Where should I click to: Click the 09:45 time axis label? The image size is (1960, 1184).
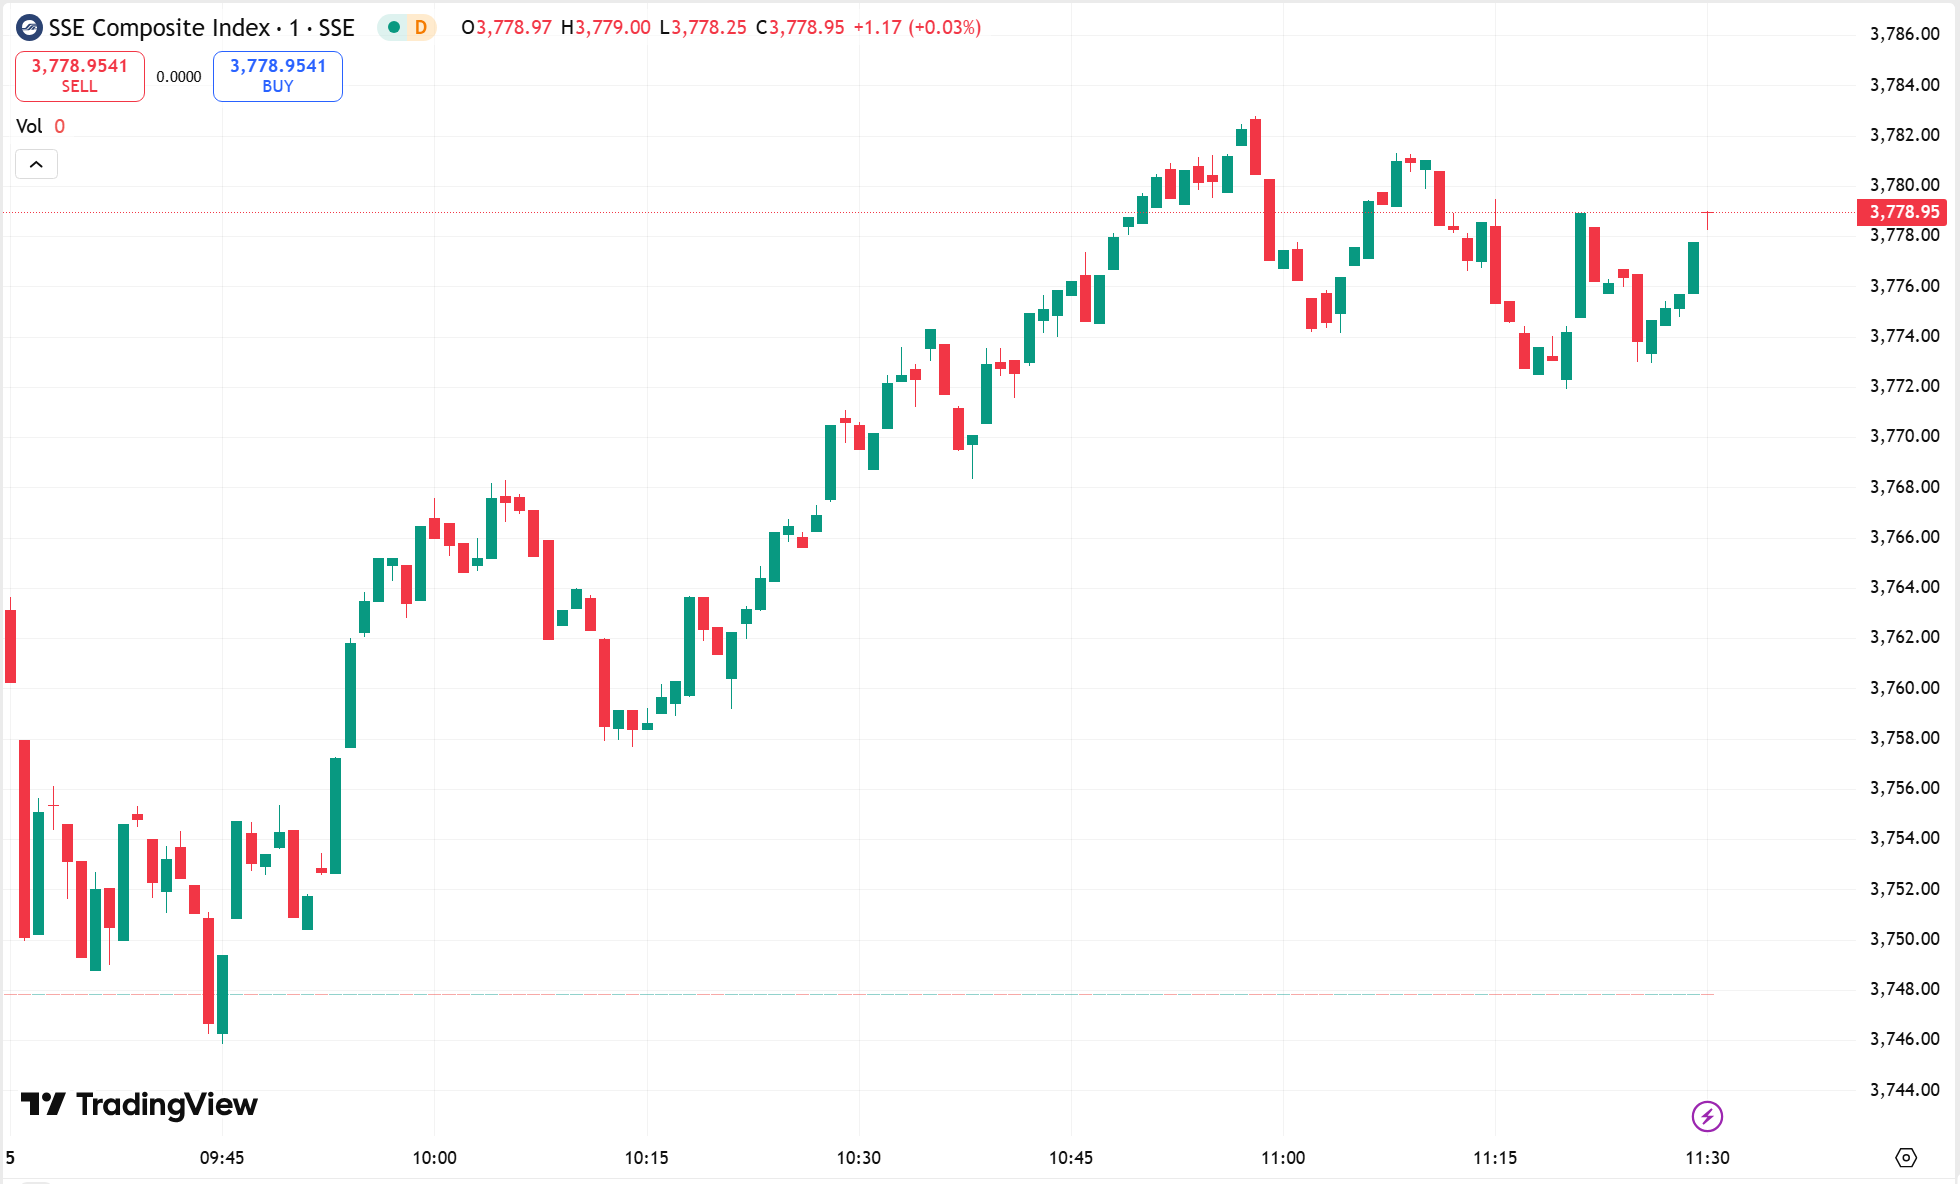click(222, 1158)
